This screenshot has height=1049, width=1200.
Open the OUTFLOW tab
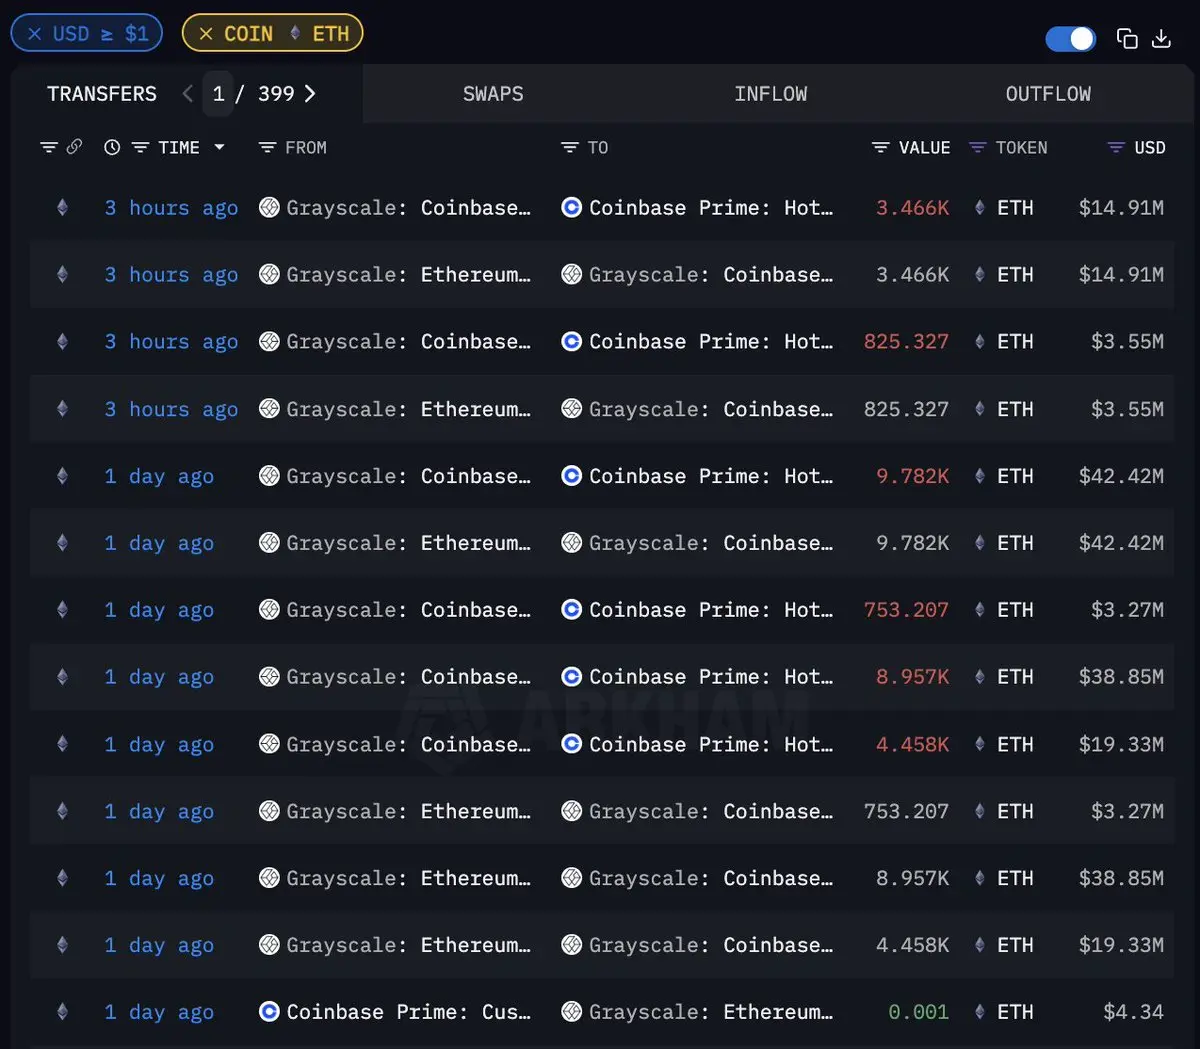point(1048,94)
